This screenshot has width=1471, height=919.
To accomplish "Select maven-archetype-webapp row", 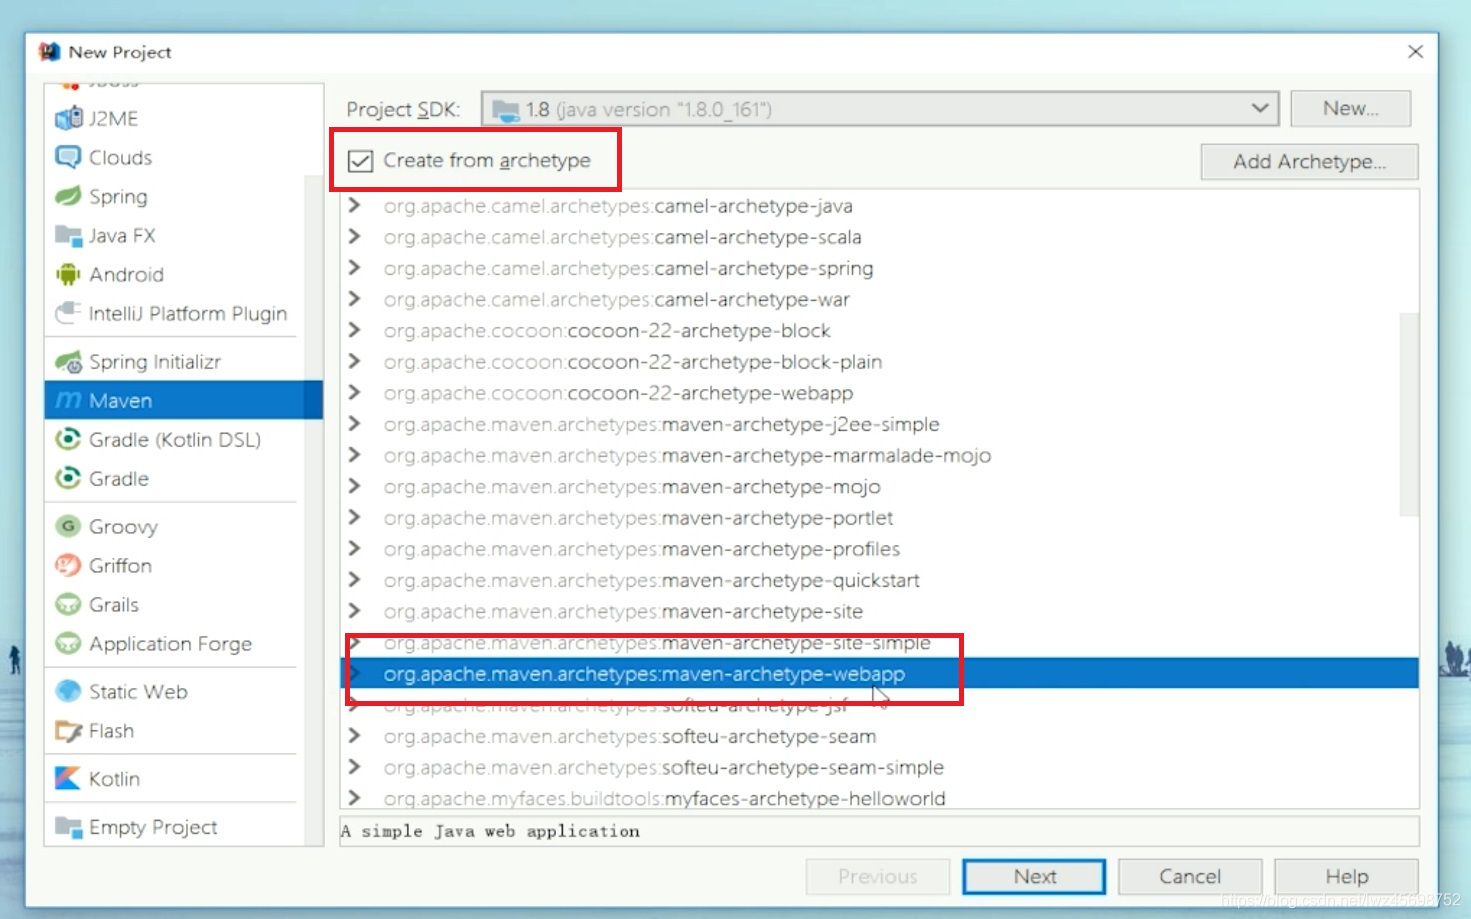I will click(879, 673).
